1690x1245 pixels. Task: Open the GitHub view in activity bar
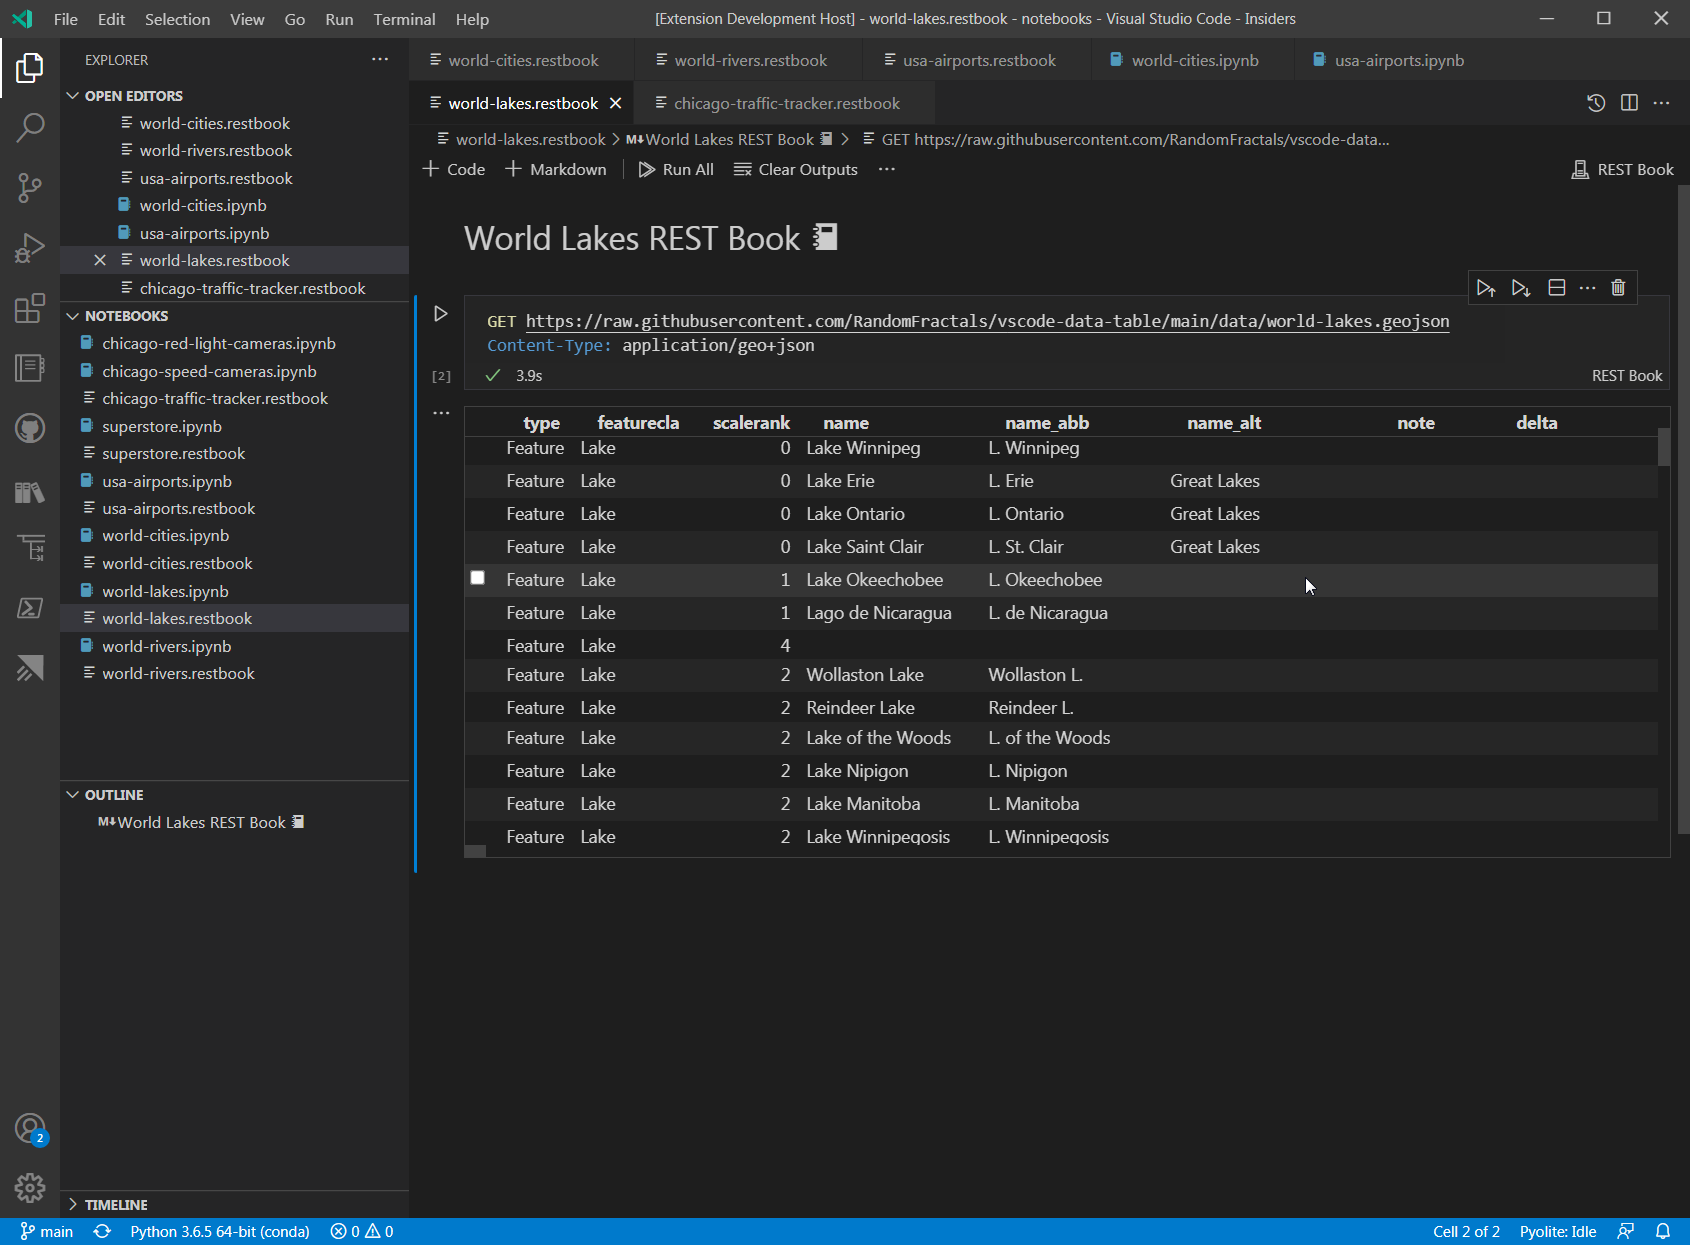point(30,428)
